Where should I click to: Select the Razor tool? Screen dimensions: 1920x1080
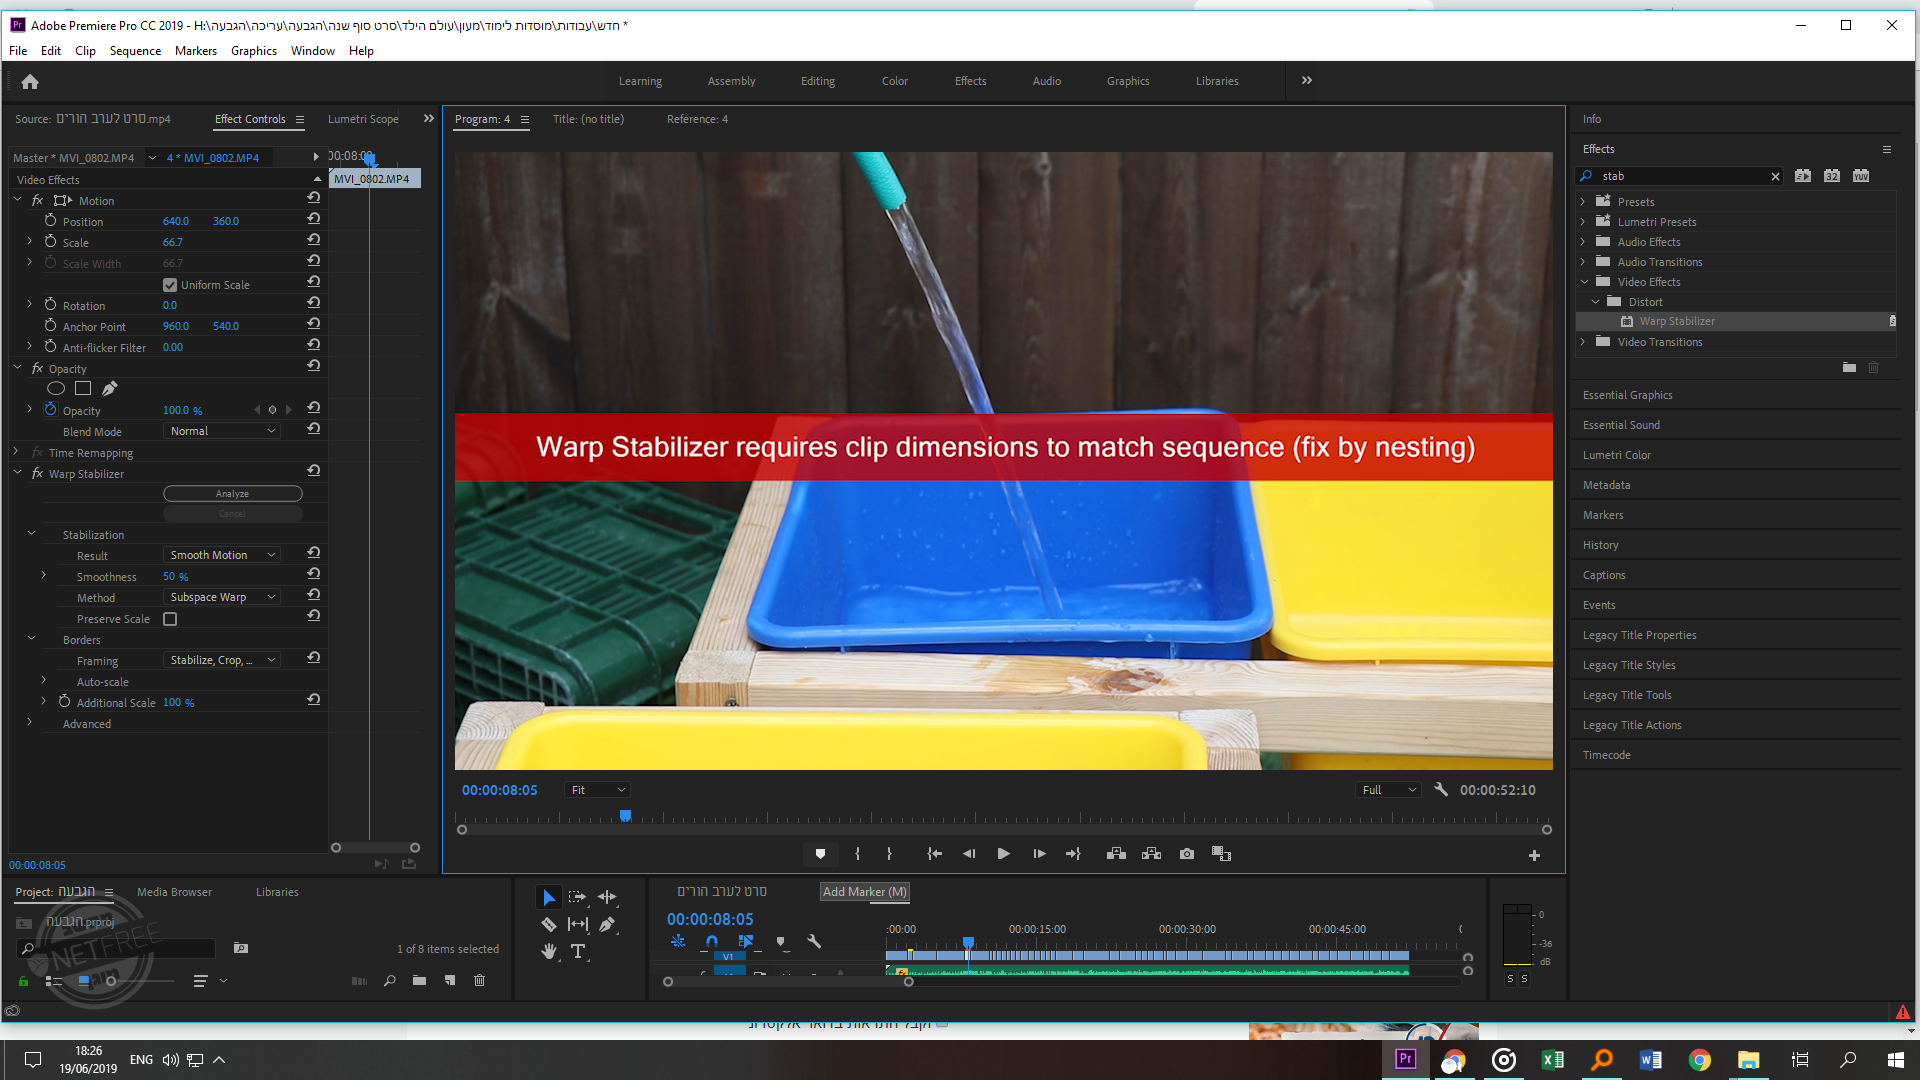(x=548, y=924)
